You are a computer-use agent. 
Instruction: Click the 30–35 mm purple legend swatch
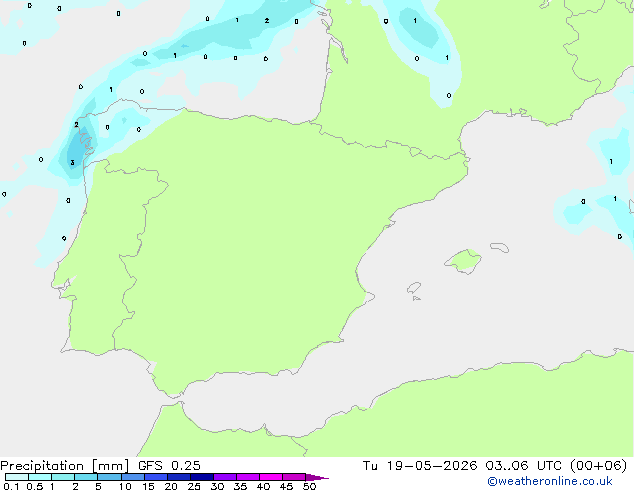[225, 477]
